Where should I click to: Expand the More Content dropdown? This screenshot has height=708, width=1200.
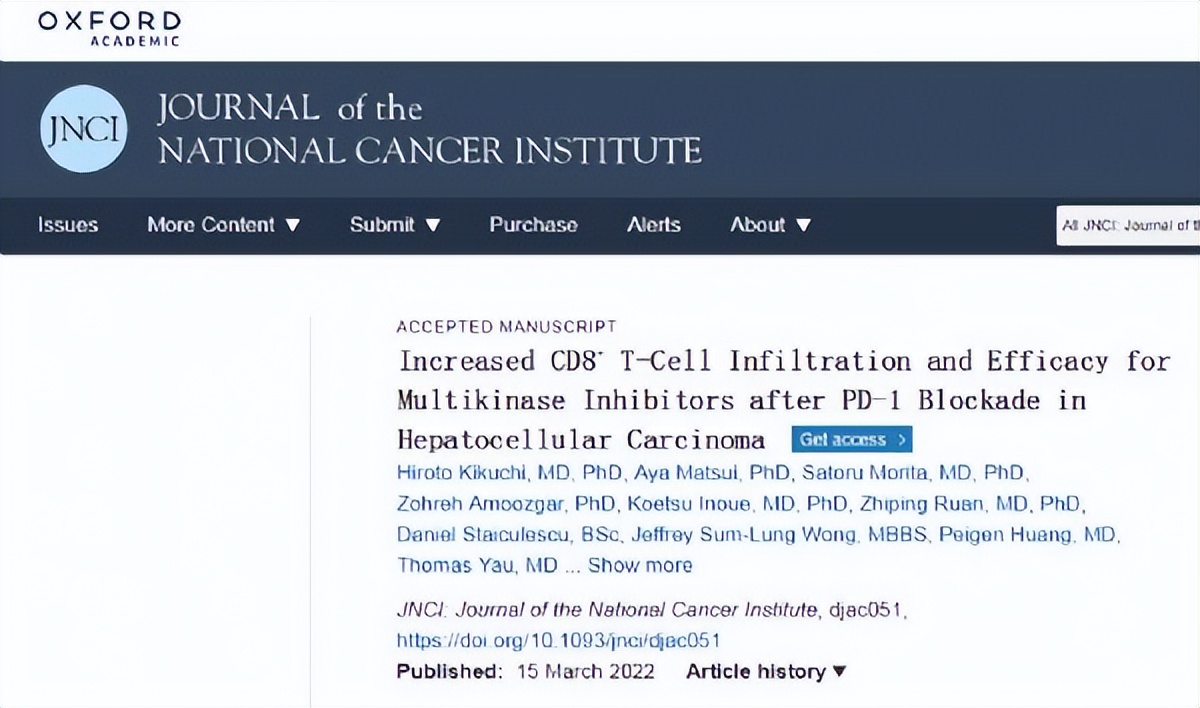224,225
